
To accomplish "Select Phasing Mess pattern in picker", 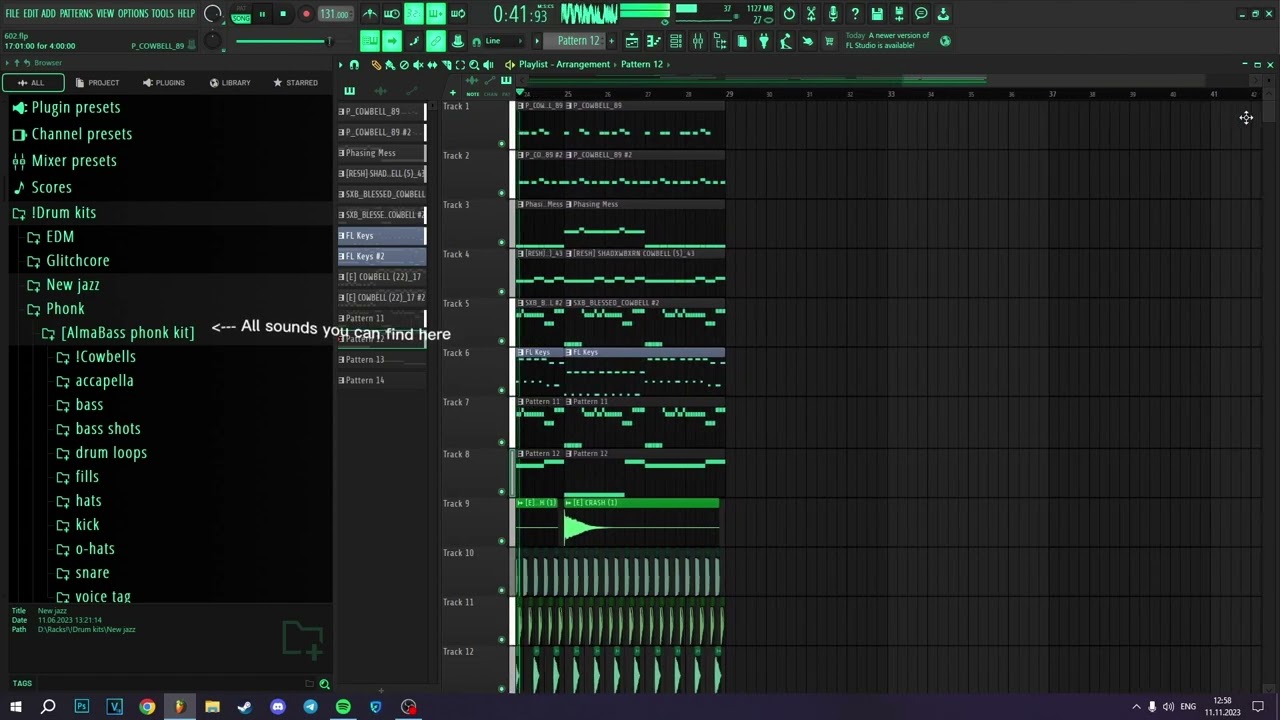I will point(381,153).
